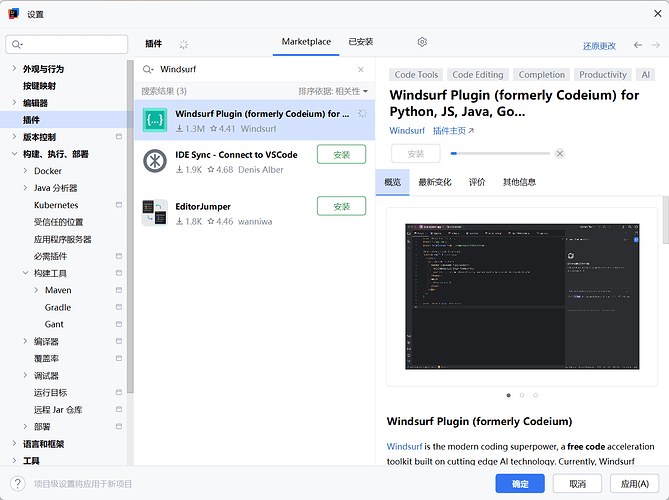The height and width of the screenshot is (500, 669).
Task: Switch to the 已安装 tab
Action: (x=361, y=42)
